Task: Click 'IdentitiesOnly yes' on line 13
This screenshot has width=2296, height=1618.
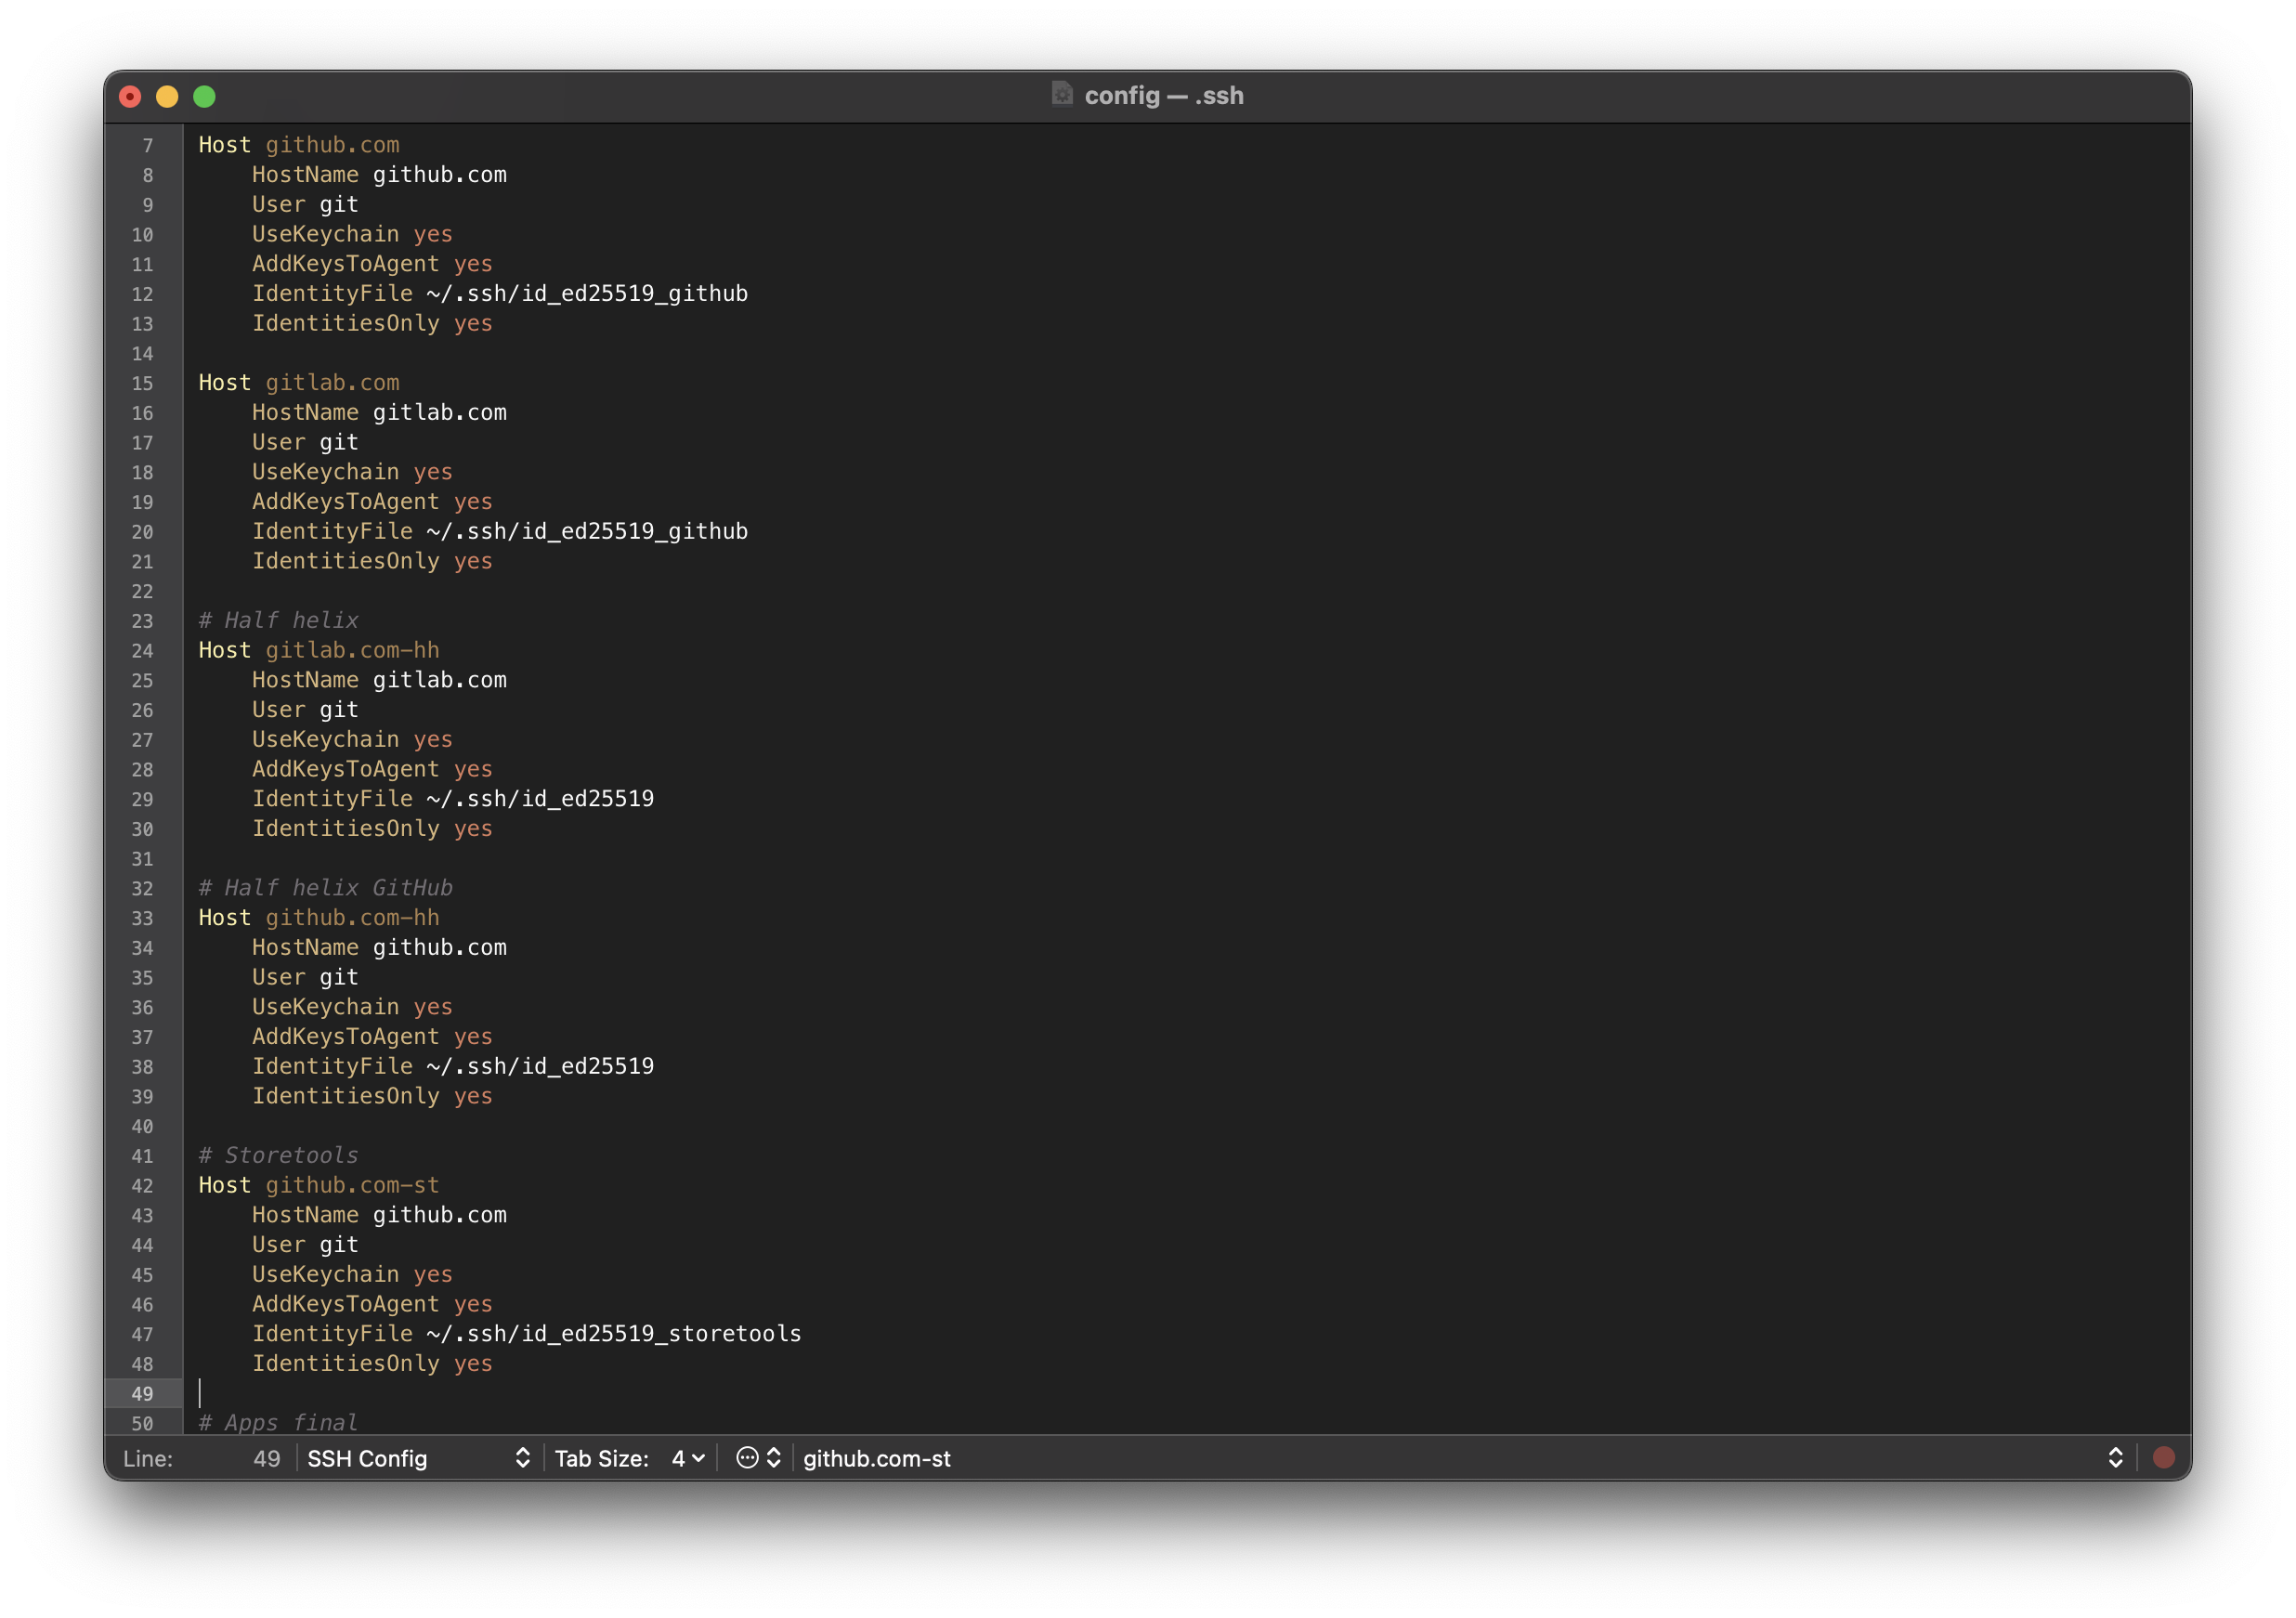Action: tap(372, 323)
